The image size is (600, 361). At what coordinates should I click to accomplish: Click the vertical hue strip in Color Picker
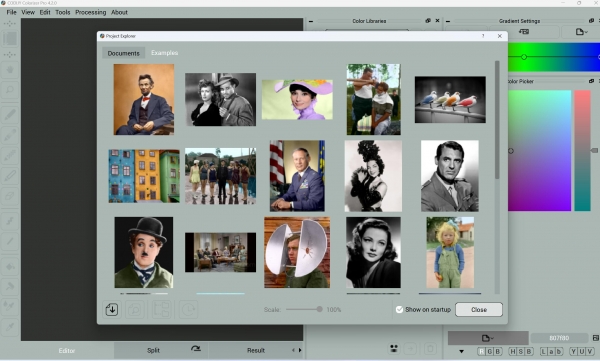click(x=582, y=150)
